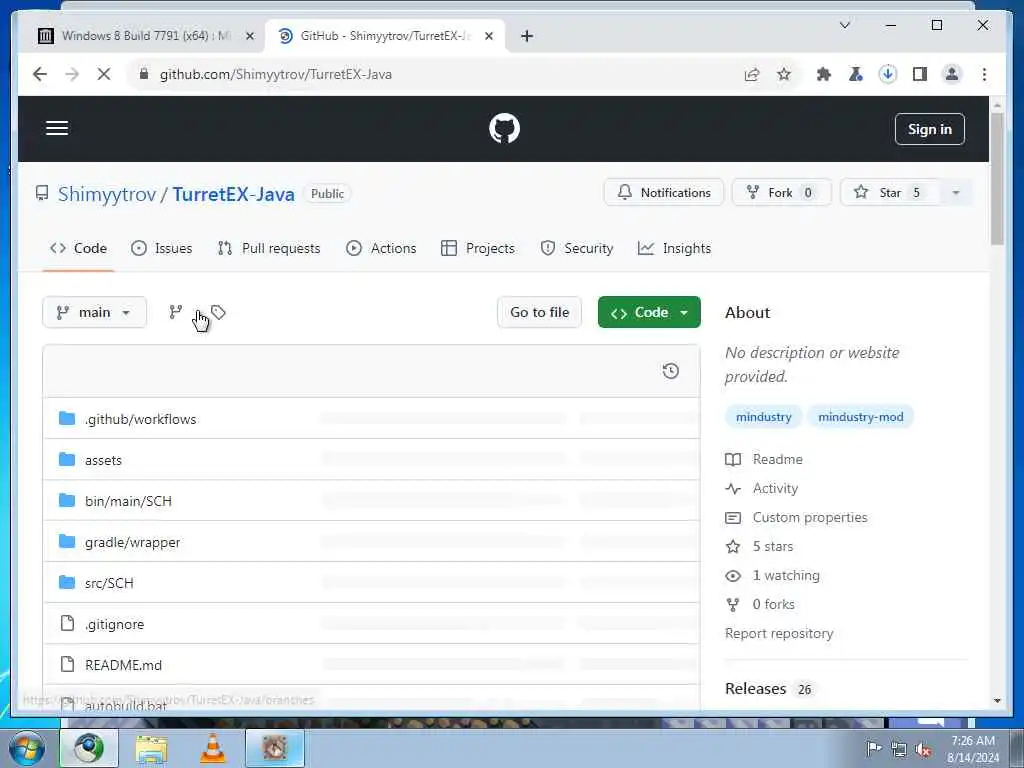Open the Shimyytrov owner link
The height and width of the screenshot is (768, 1024).
(107, 194)
